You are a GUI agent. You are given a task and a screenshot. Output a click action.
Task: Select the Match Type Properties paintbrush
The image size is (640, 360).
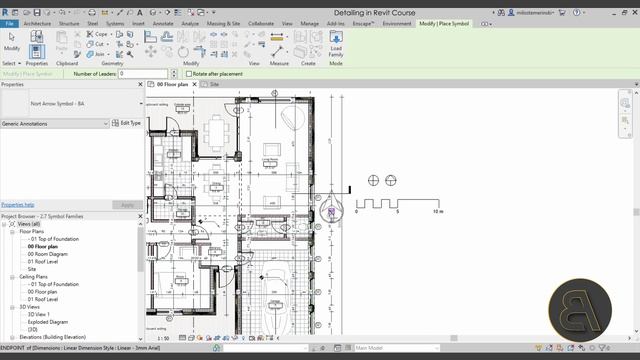coord(77,54)
